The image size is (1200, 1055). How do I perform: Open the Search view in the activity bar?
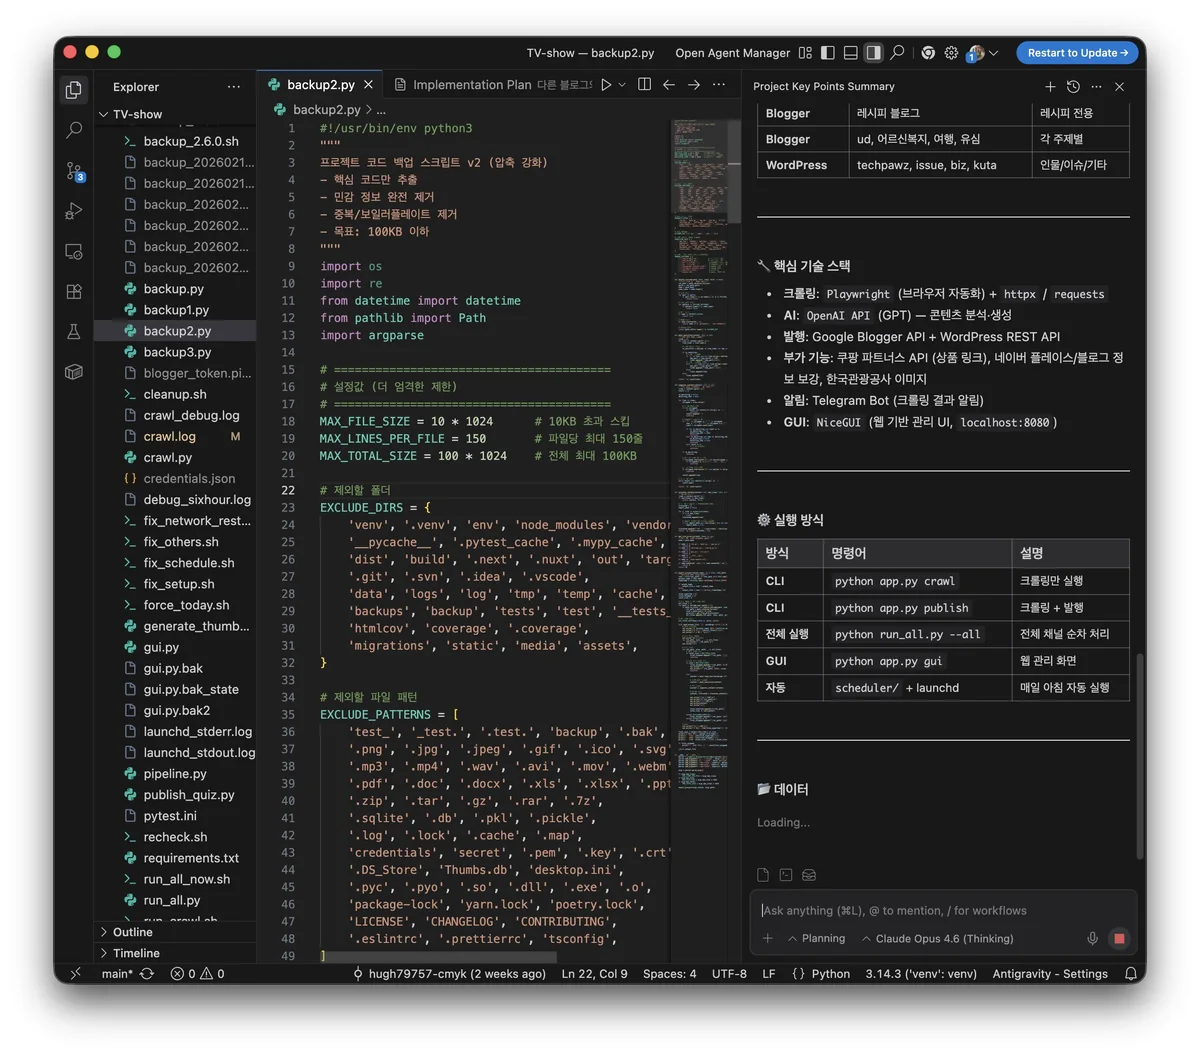(x=74, y=130)
